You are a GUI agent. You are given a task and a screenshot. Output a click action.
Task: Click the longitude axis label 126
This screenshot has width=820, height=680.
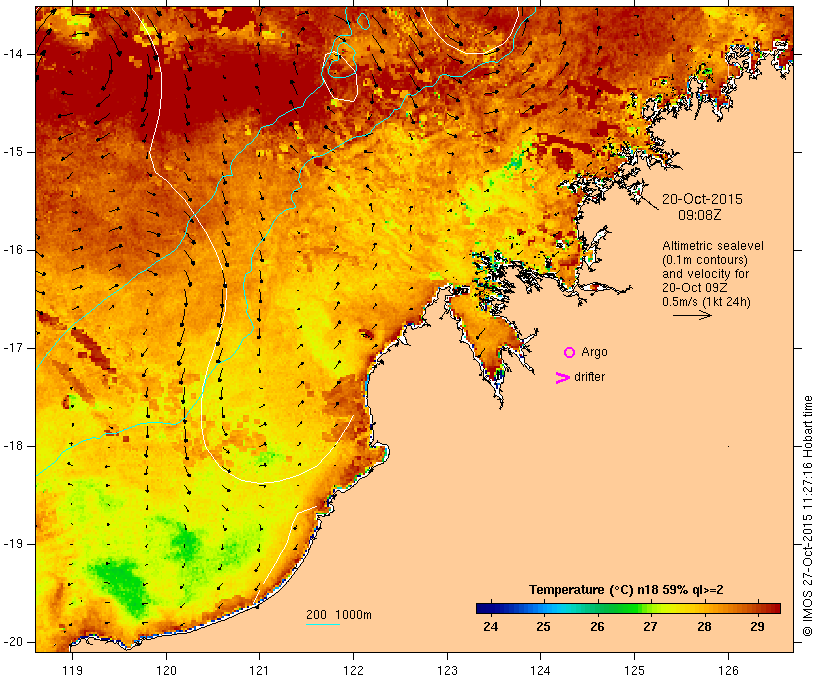click(728, 670)
